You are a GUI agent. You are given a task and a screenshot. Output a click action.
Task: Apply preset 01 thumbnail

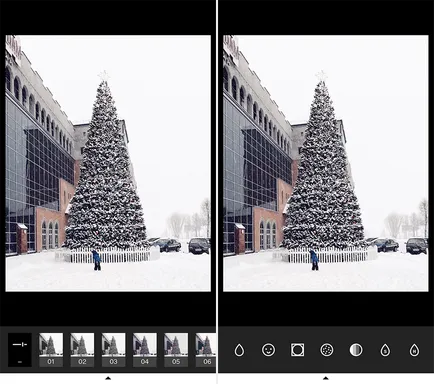[51, 350]
